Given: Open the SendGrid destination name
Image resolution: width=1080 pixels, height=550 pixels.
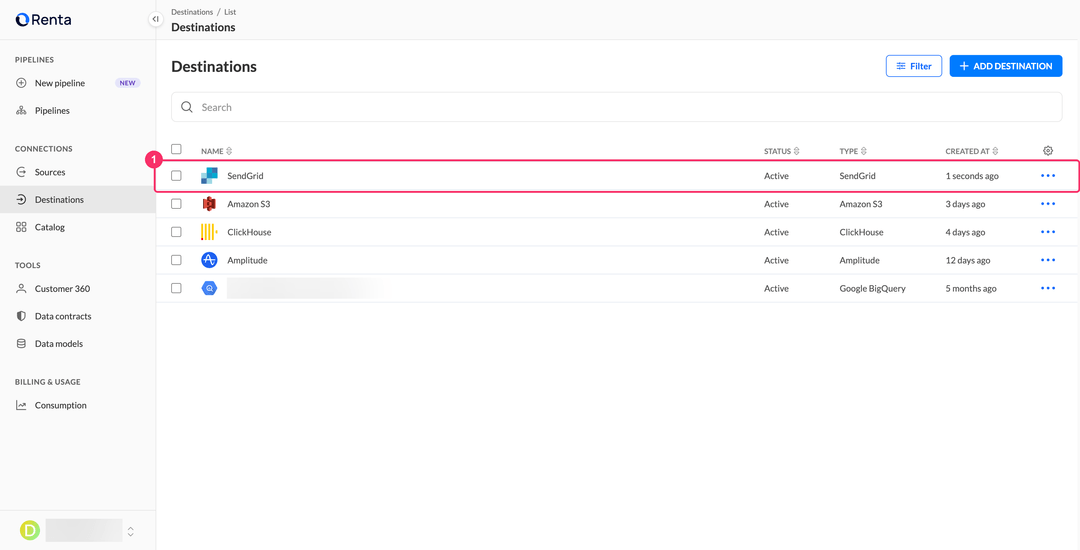Looking at the screenshot, I should pos(245,176).
